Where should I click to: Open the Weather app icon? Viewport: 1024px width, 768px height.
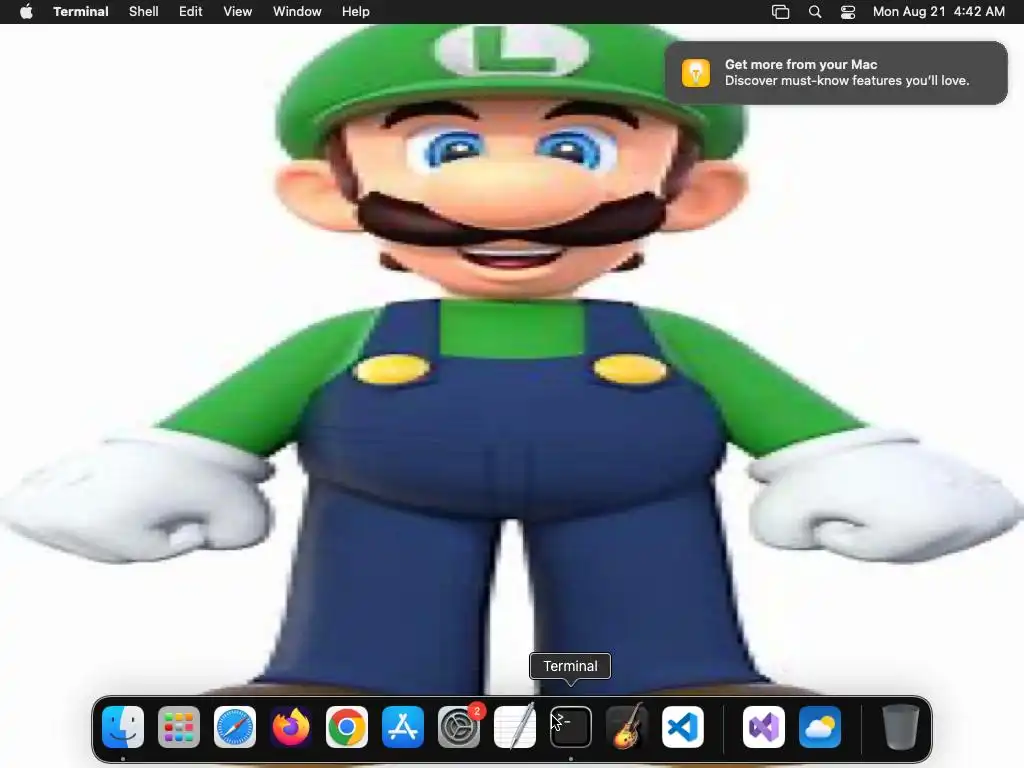pyautogui.click(x=820, y=727)
